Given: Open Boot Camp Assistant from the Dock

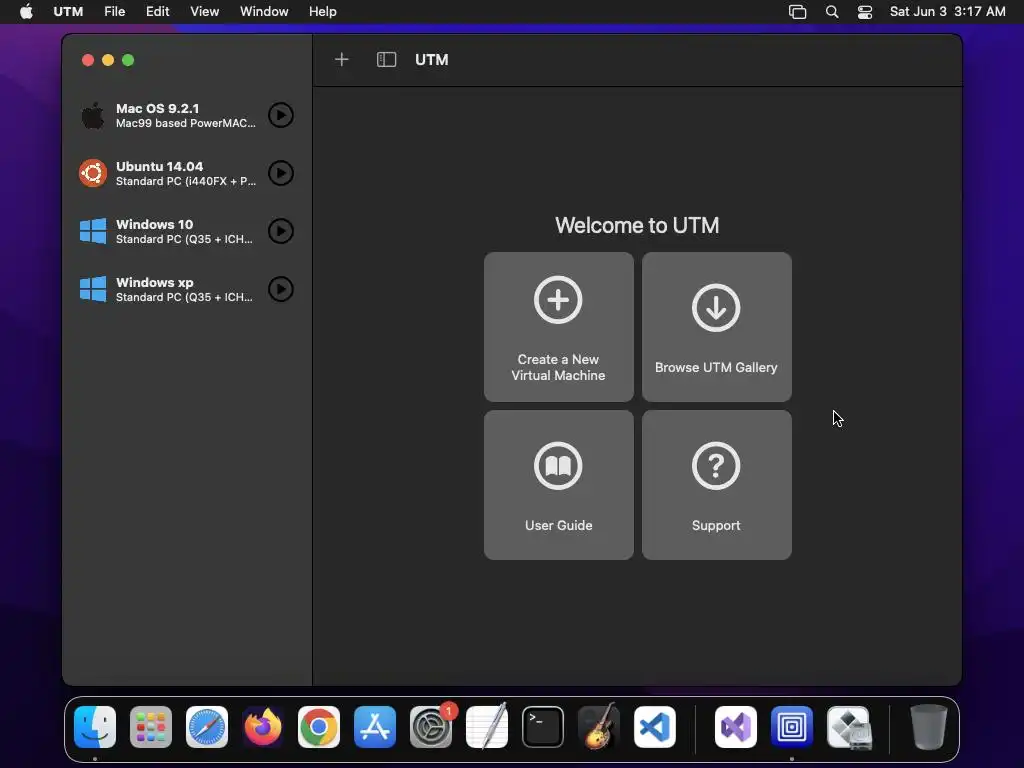Looking at the screenshot, I should pyautogui.click(x=849, y=727).
